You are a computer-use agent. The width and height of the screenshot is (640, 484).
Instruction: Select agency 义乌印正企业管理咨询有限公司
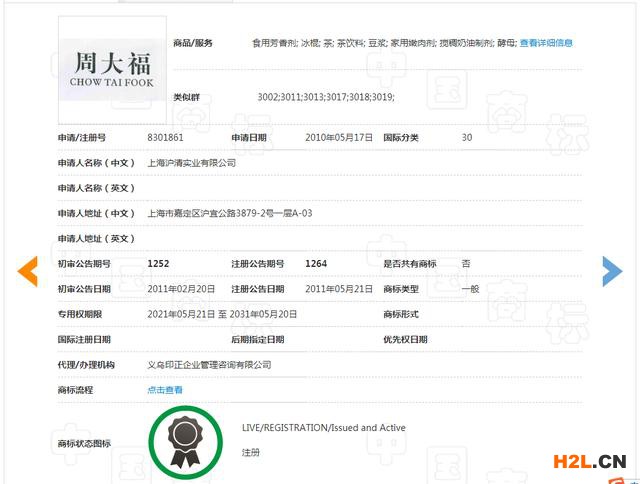tap(209, 365)
